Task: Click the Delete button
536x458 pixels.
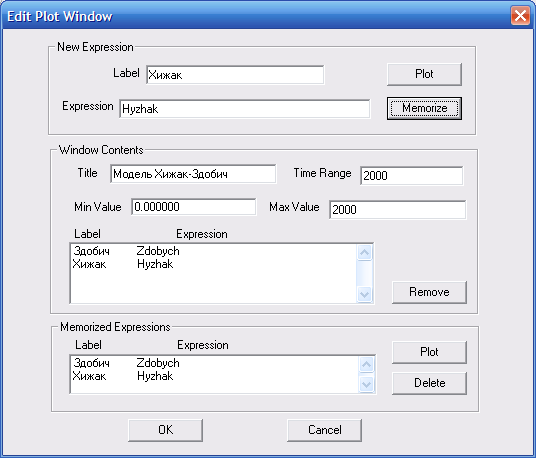Action: click(x=429, y=383)
